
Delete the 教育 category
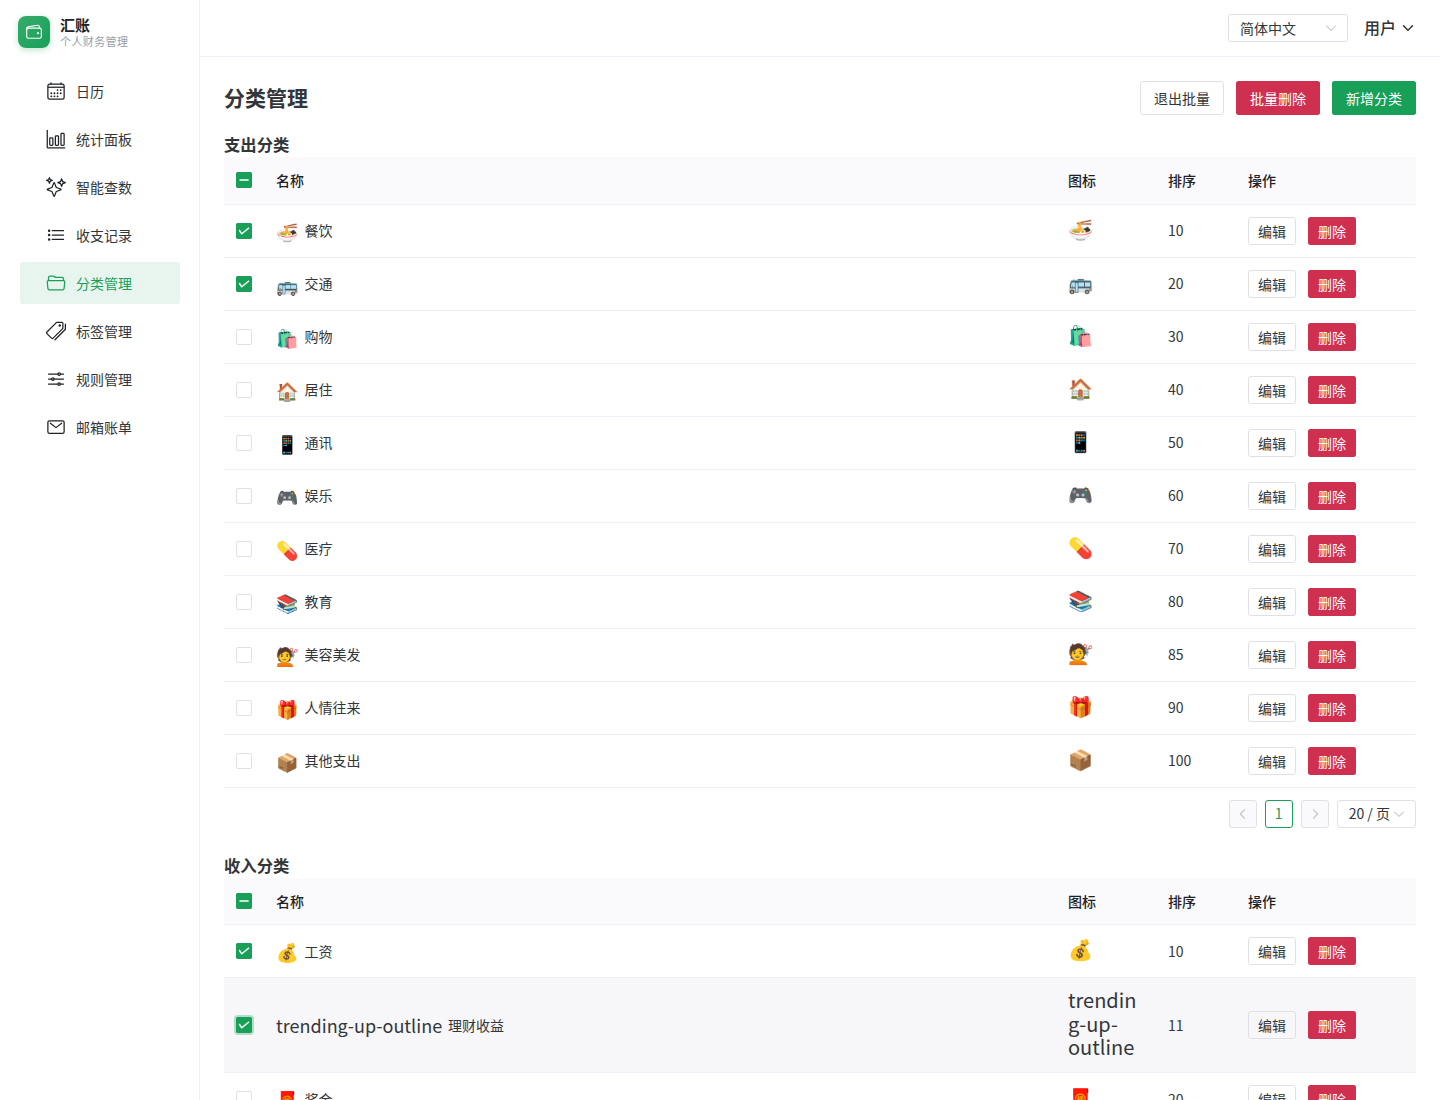pyautogui.click(x=1332, y=602)
